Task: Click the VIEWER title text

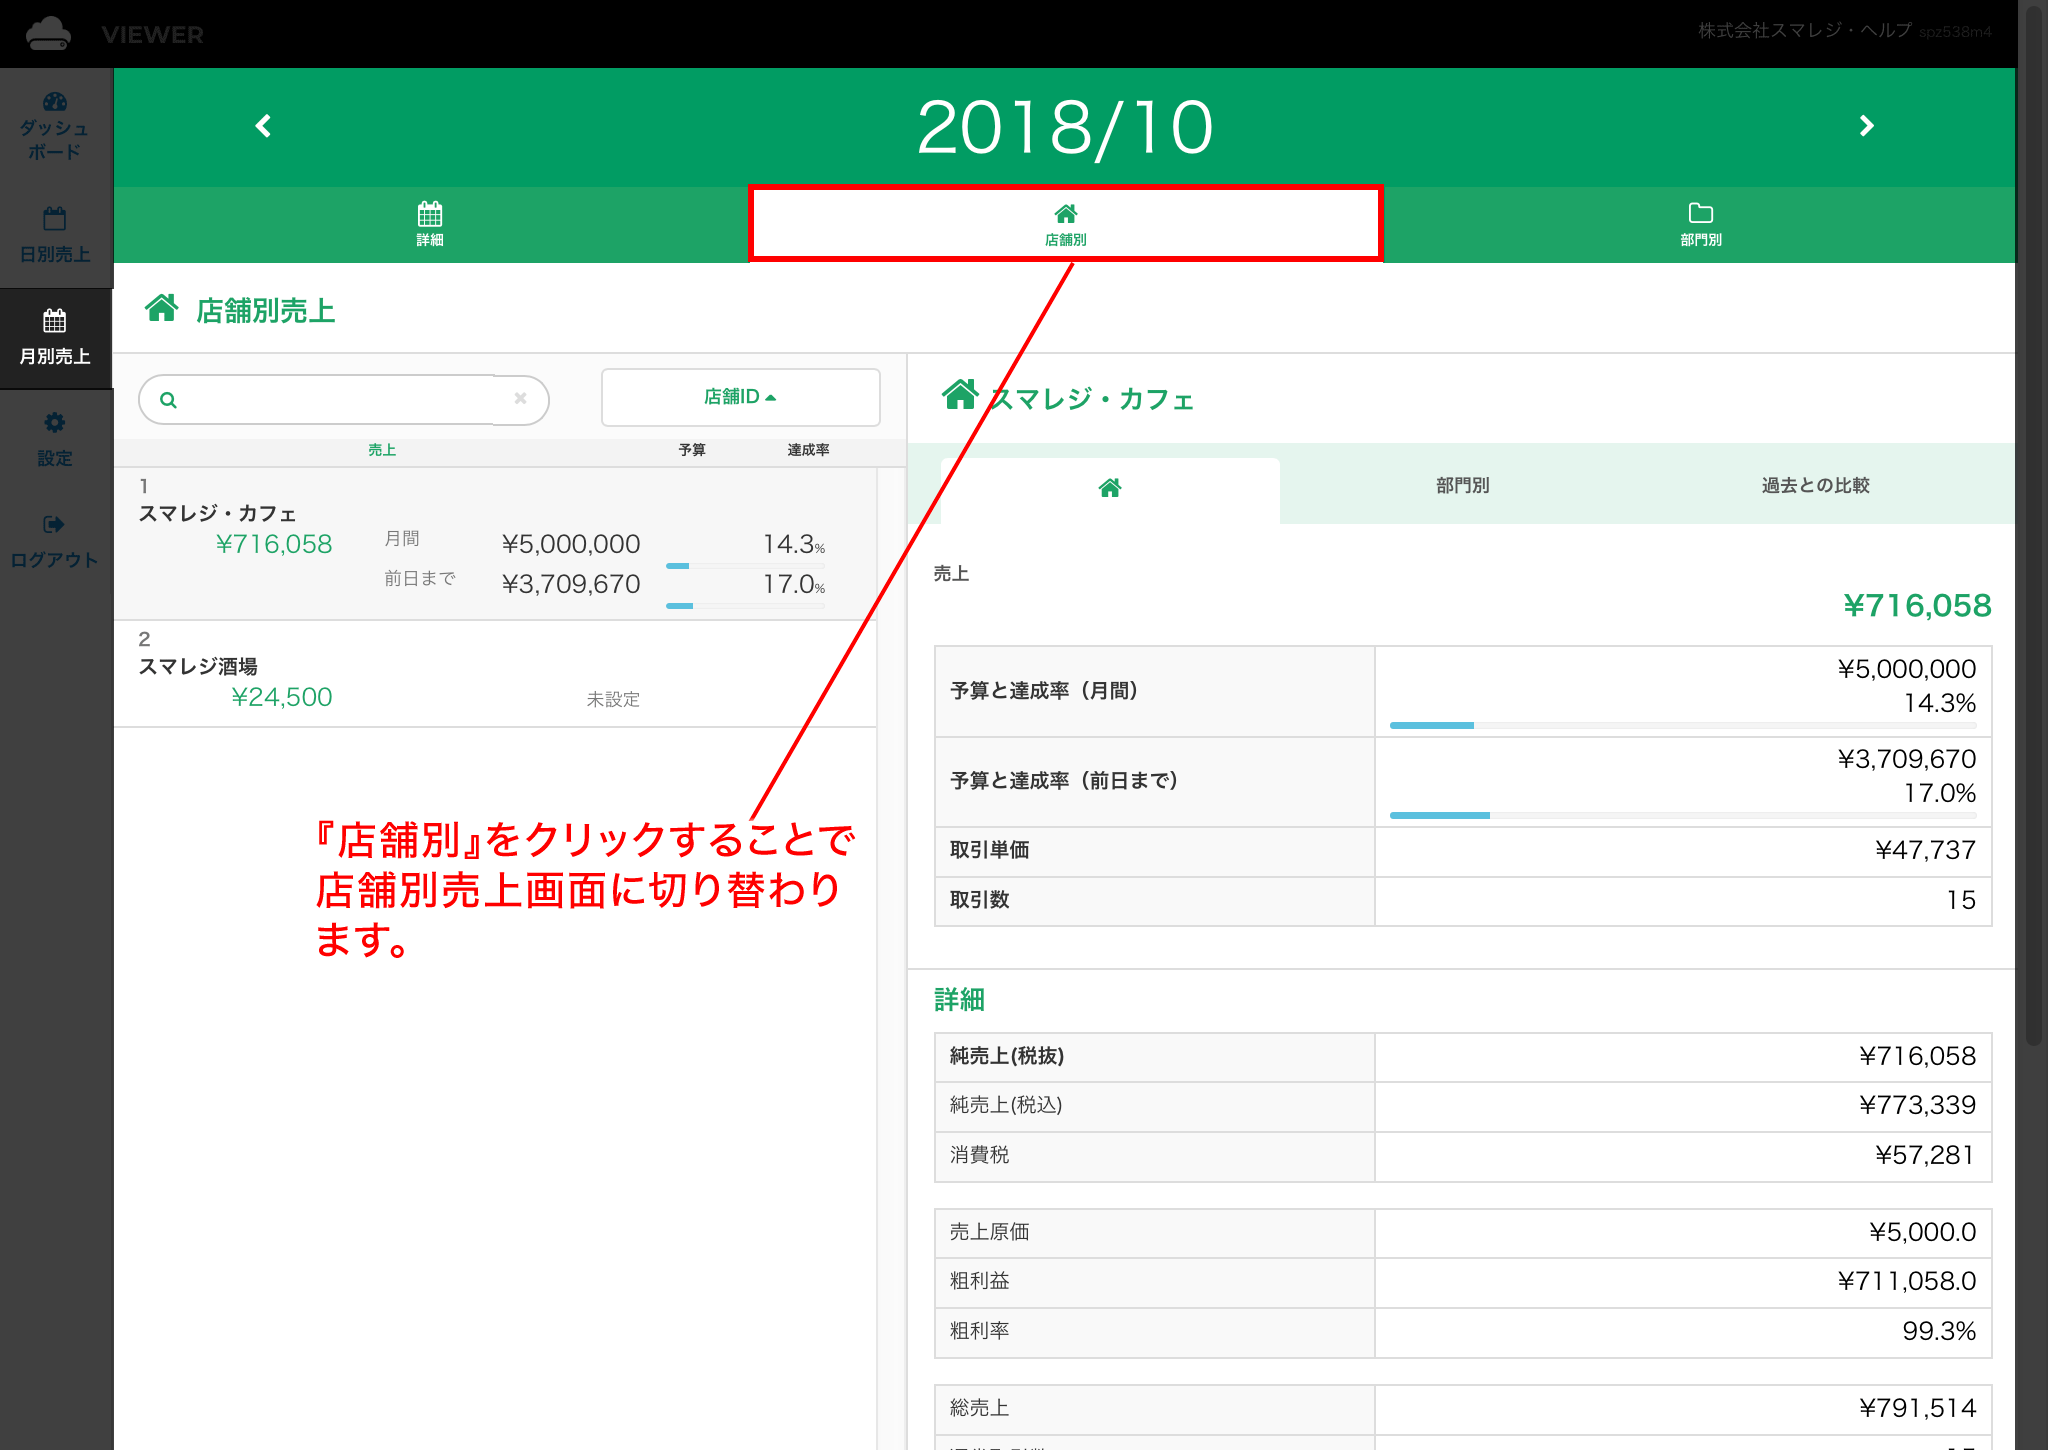Action: 152,35
